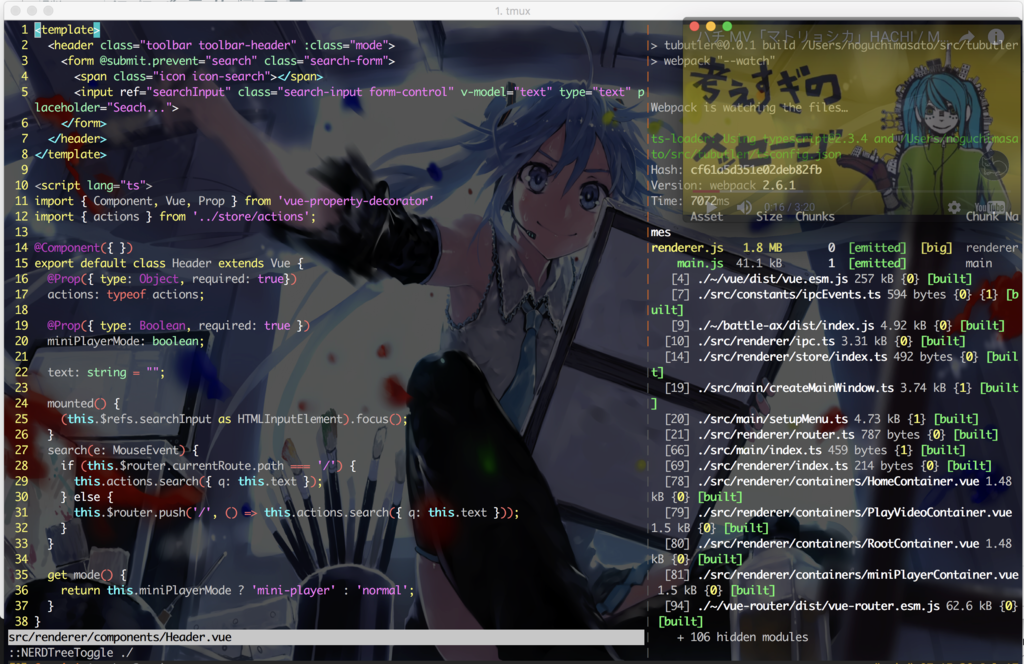The height and width of the screenshot is (664, 1024).
Task: Click the mounted() method definition
Action: (84, 403)
